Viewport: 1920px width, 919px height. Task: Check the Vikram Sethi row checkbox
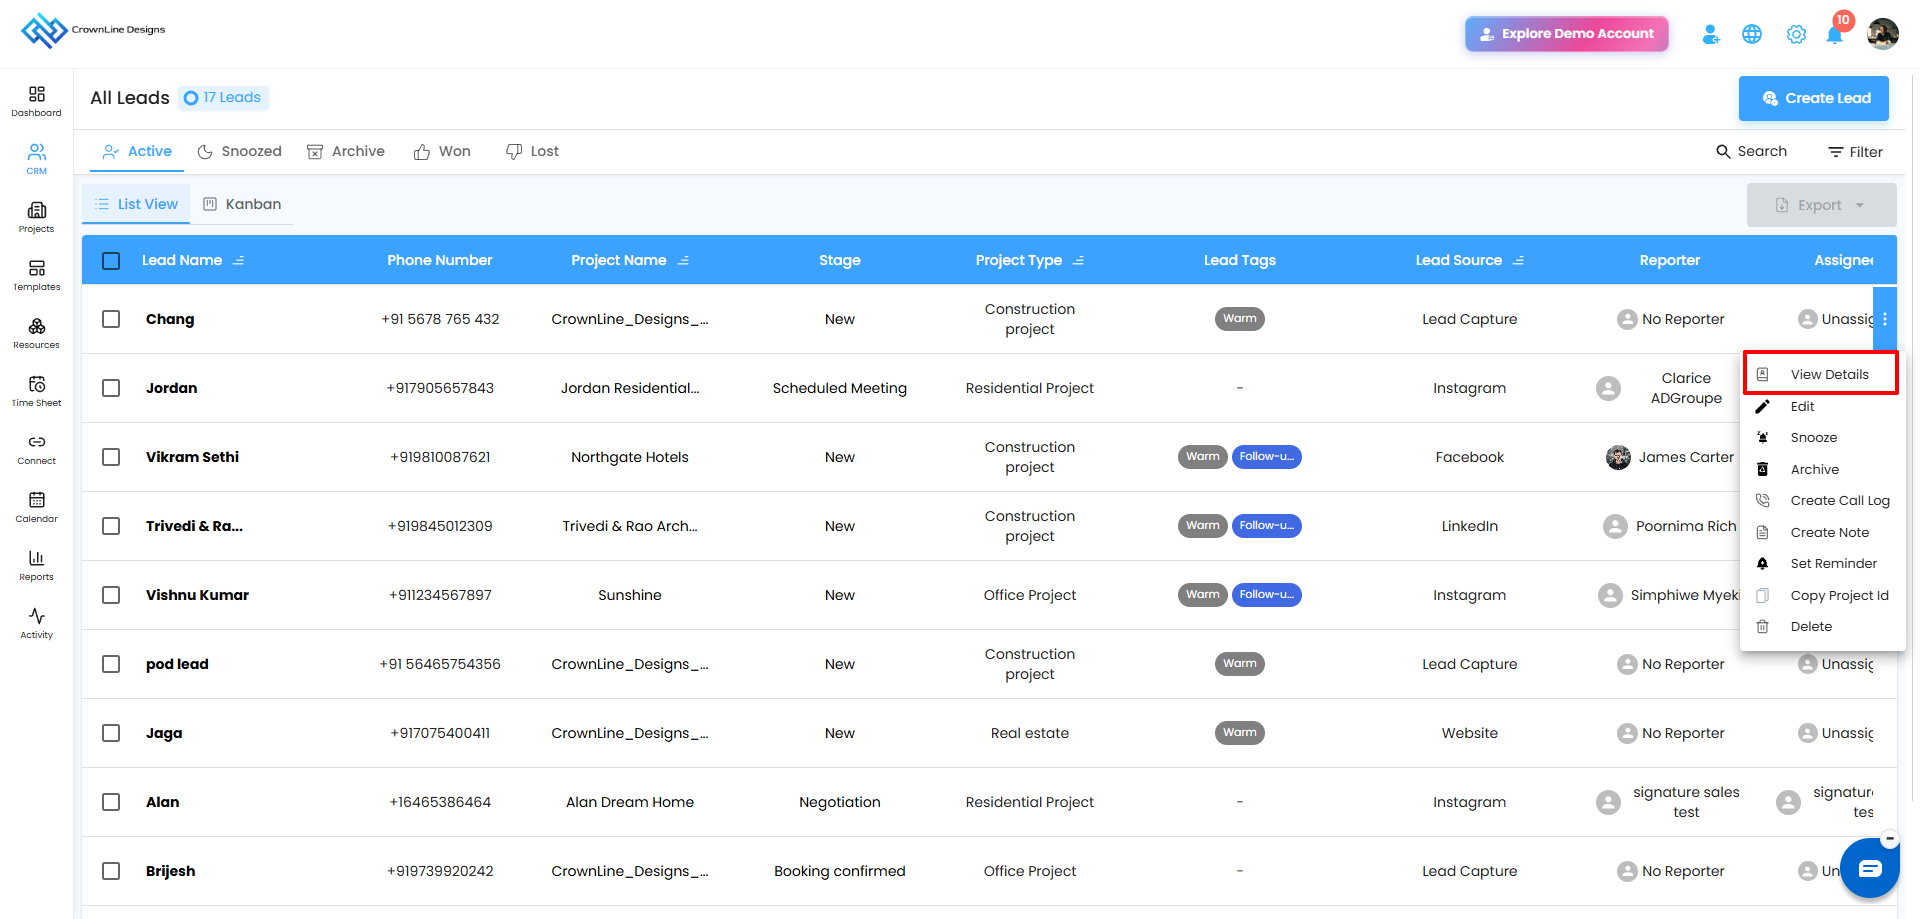111,457
